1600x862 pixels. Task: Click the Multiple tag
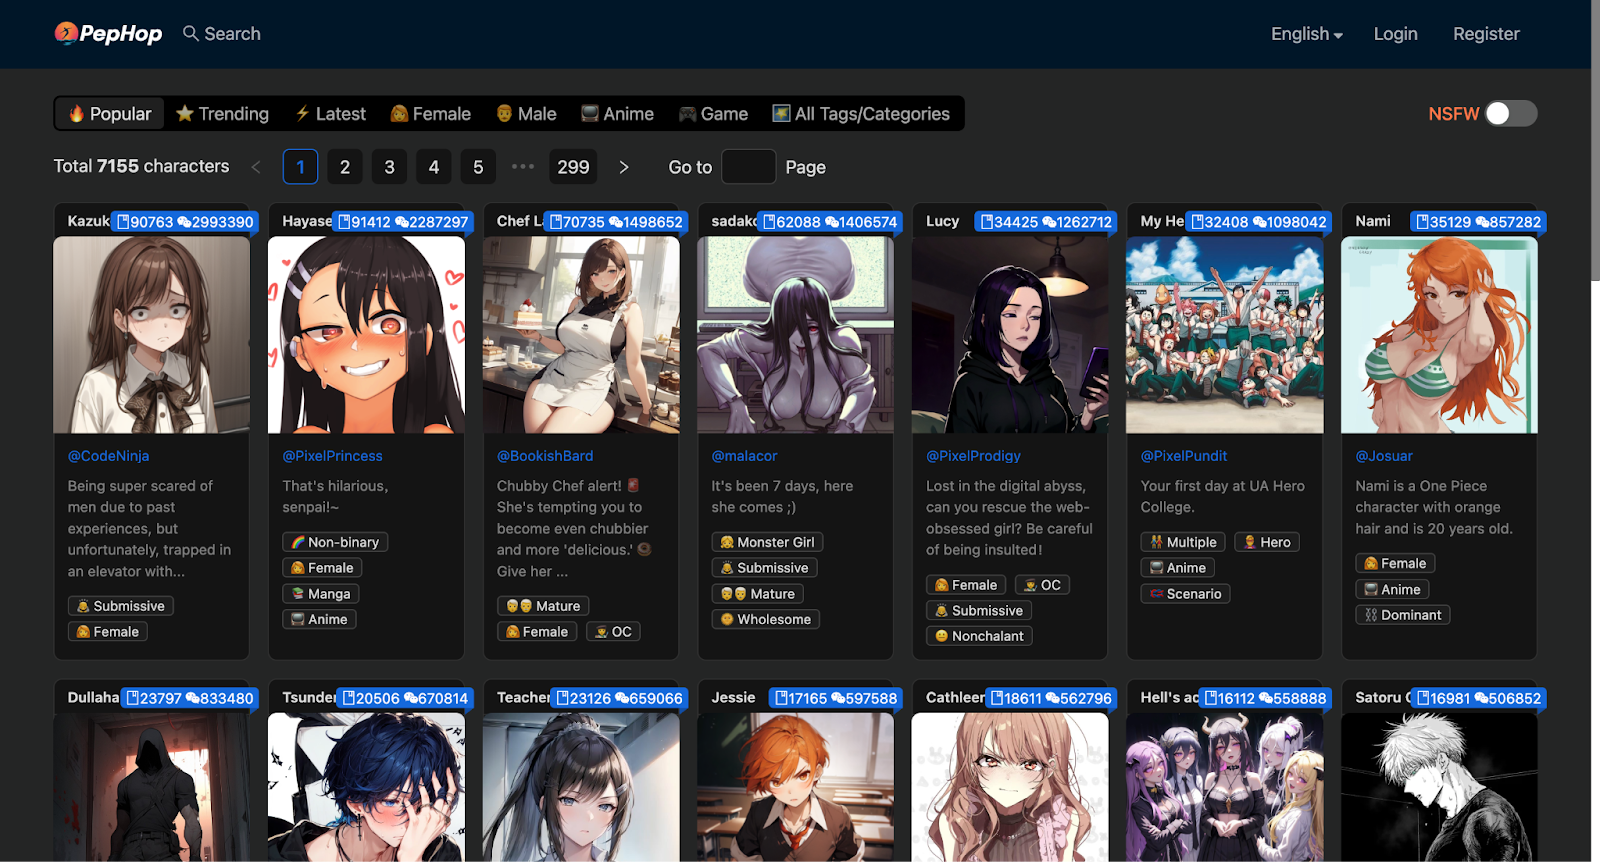coord(1183,542)
